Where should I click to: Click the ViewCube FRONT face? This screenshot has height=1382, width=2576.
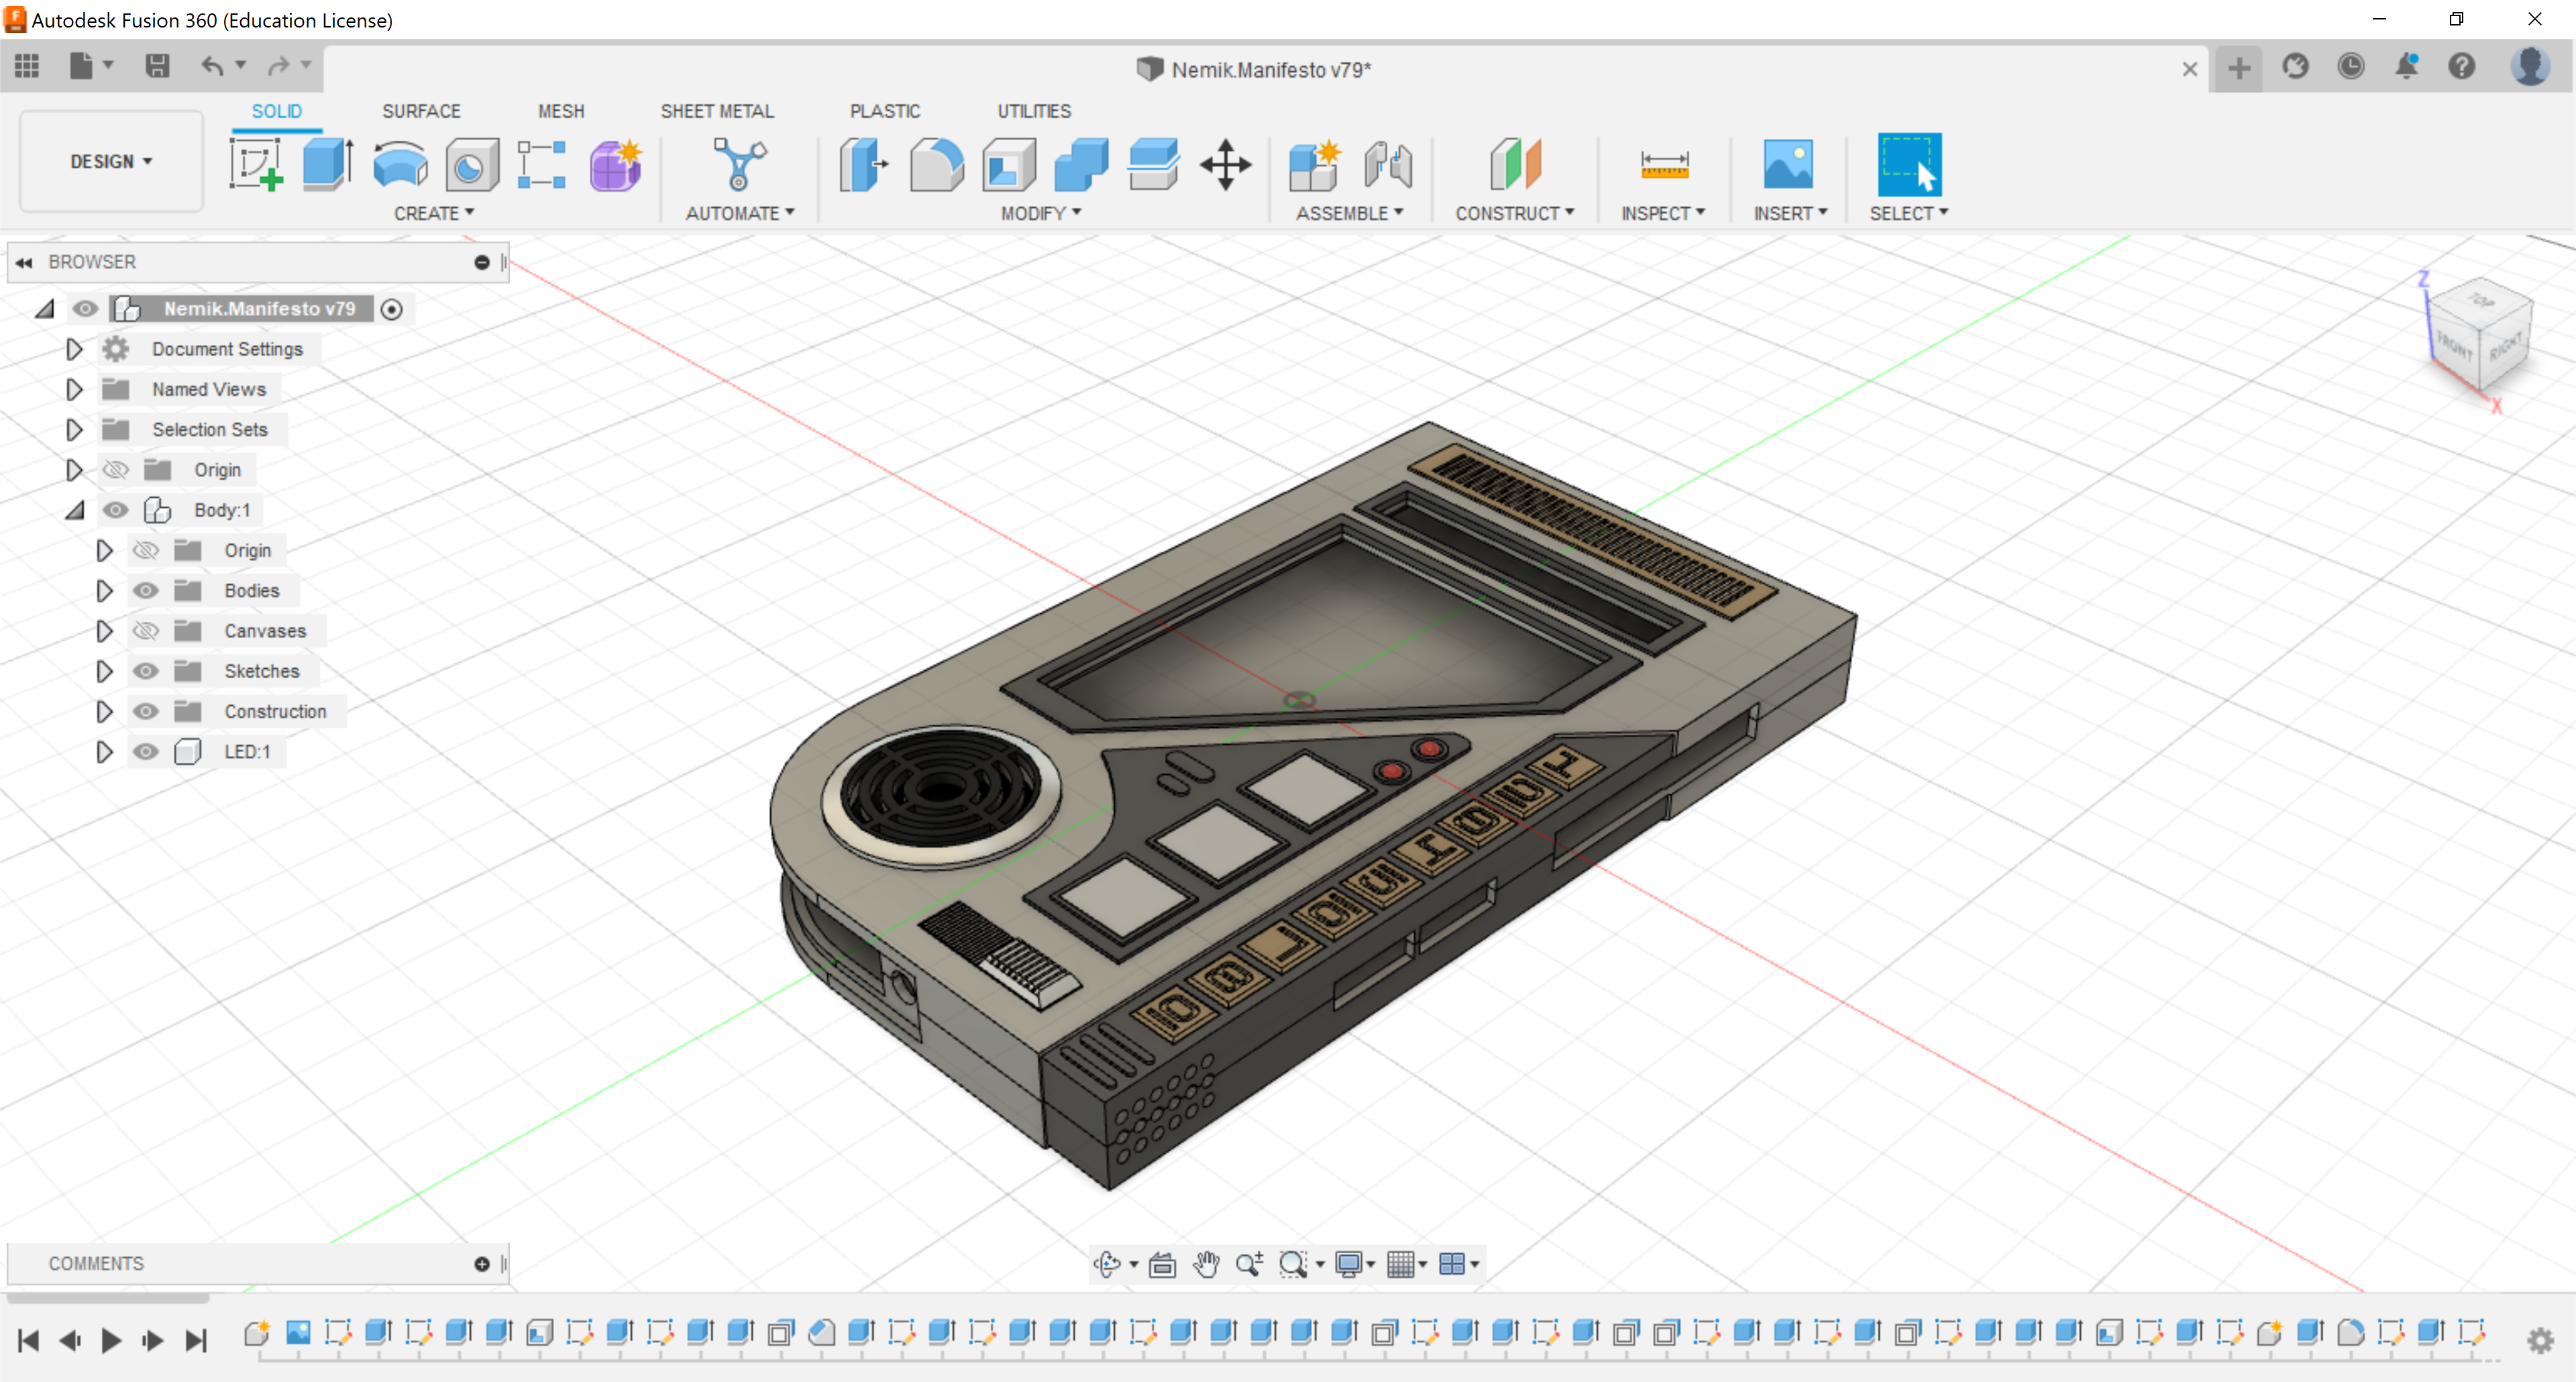tap(2455, 347)
